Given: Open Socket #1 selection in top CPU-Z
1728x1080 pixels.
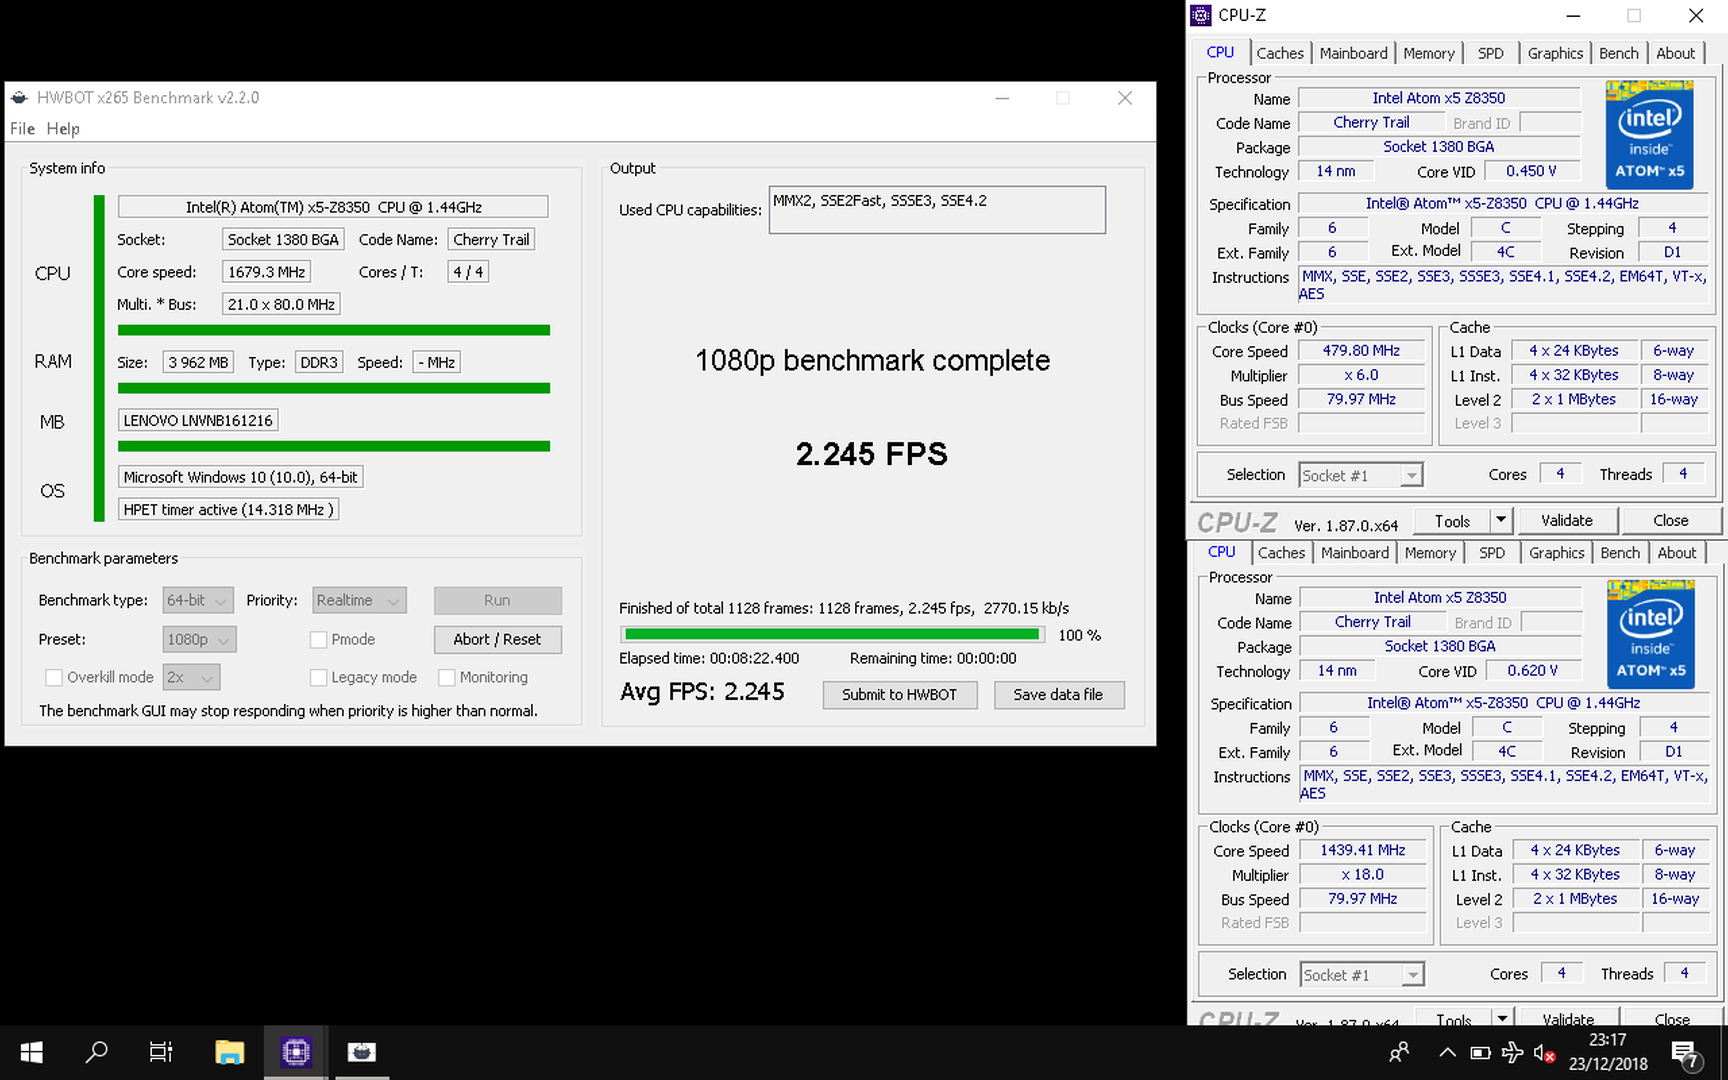Looking at the screenshot, I should tap(1361, 475).
